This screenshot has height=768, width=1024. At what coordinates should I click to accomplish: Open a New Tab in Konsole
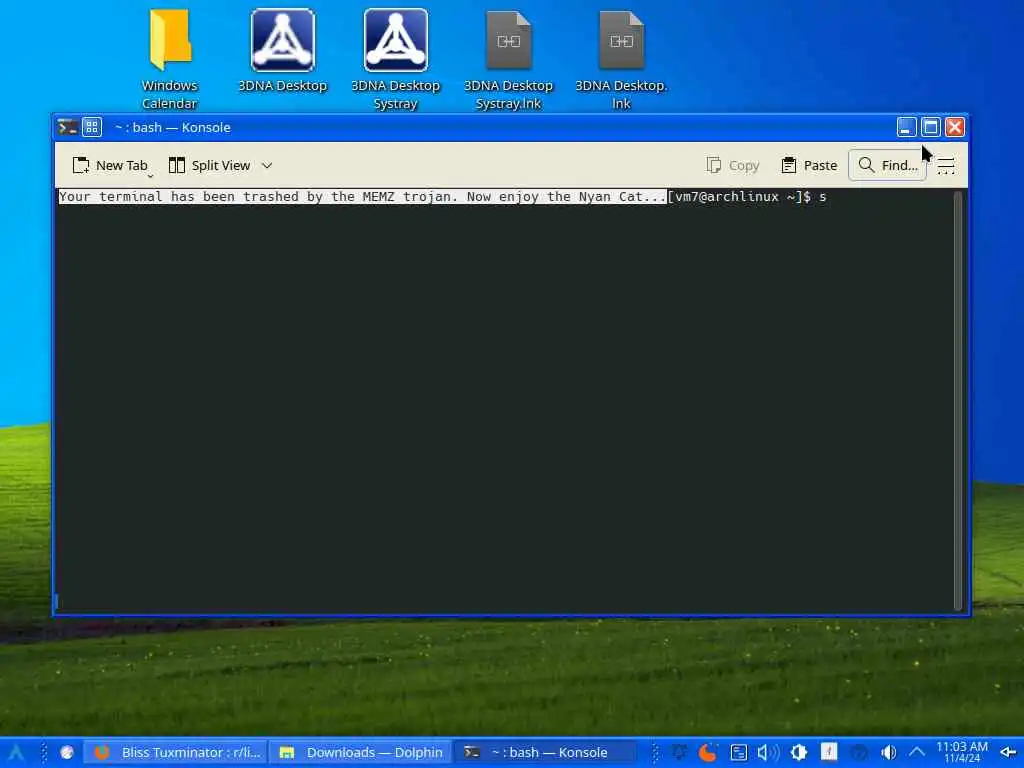[110, 165]
